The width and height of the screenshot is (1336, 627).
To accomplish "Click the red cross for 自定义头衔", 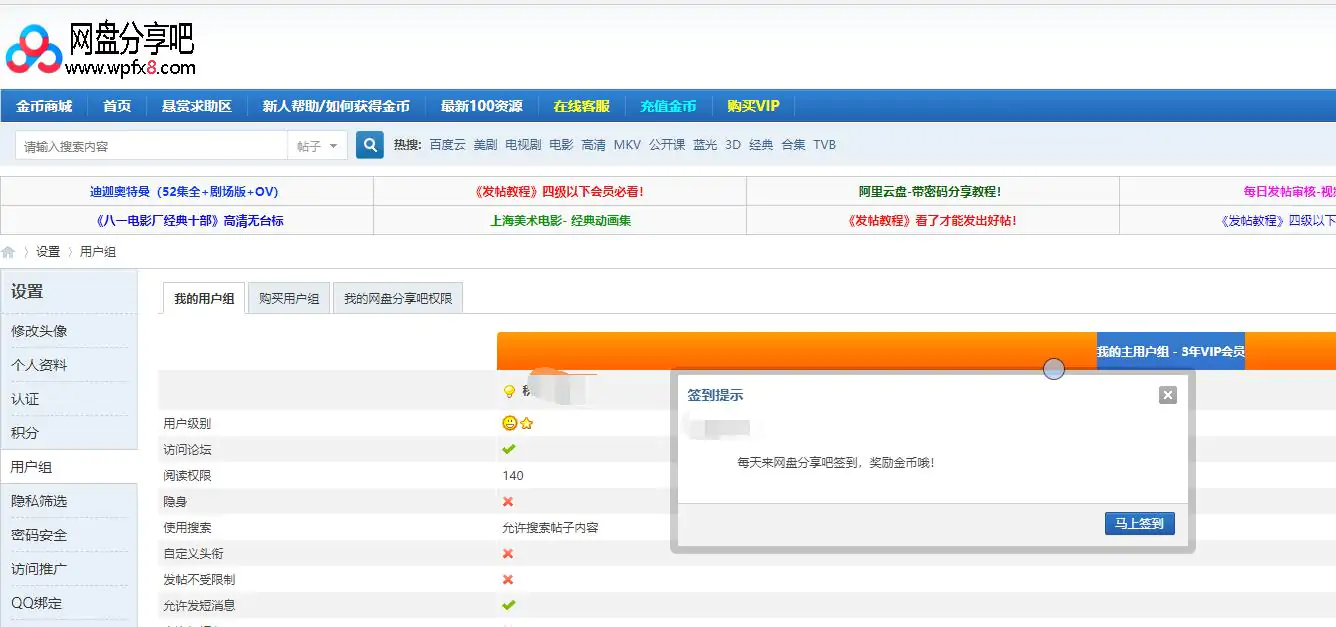I will (x=508, y=553).
